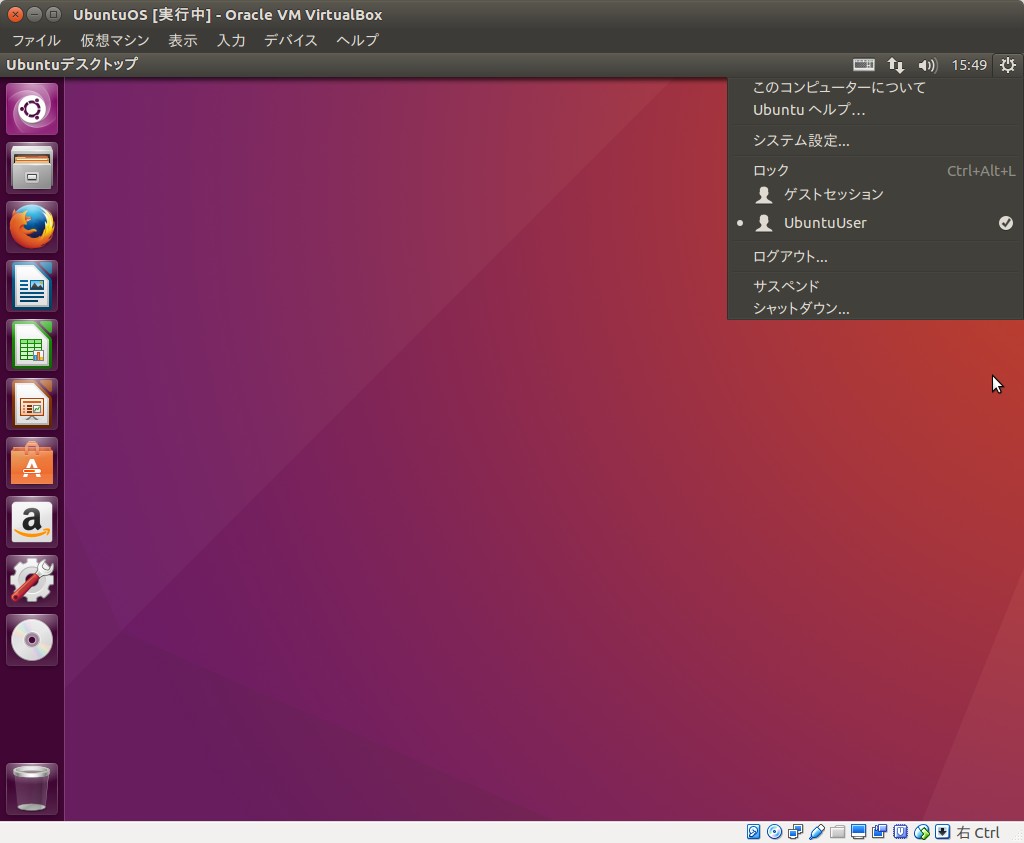Open the Ubuntu Dash search launcher
The image size is (1024, 843).
coord(32,109)
